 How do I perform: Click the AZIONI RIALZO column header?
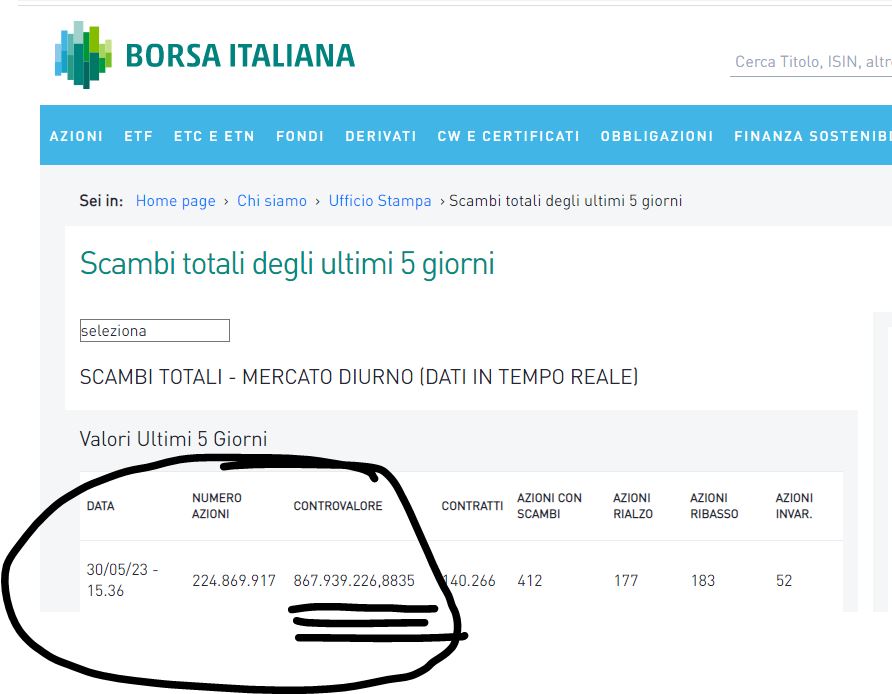[633, 506]
